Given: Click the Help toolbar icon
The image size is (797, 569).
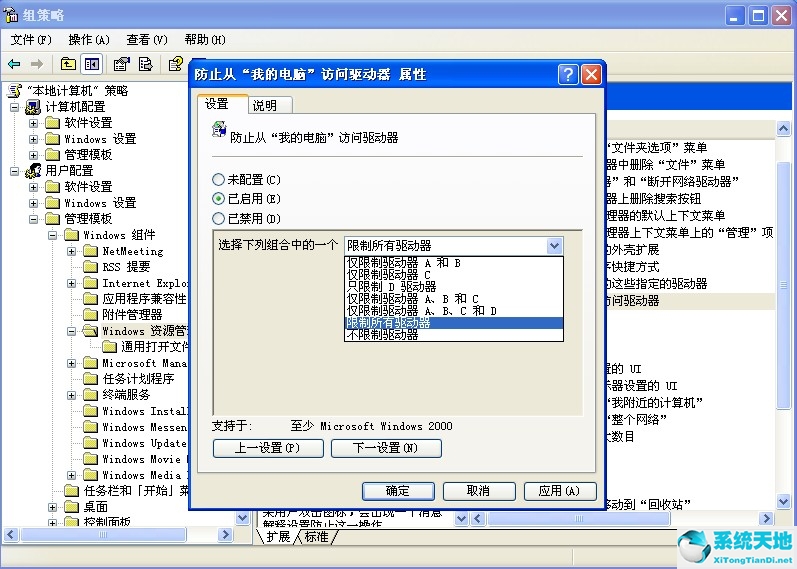Looking at the screenshot, I should point(175,64).
